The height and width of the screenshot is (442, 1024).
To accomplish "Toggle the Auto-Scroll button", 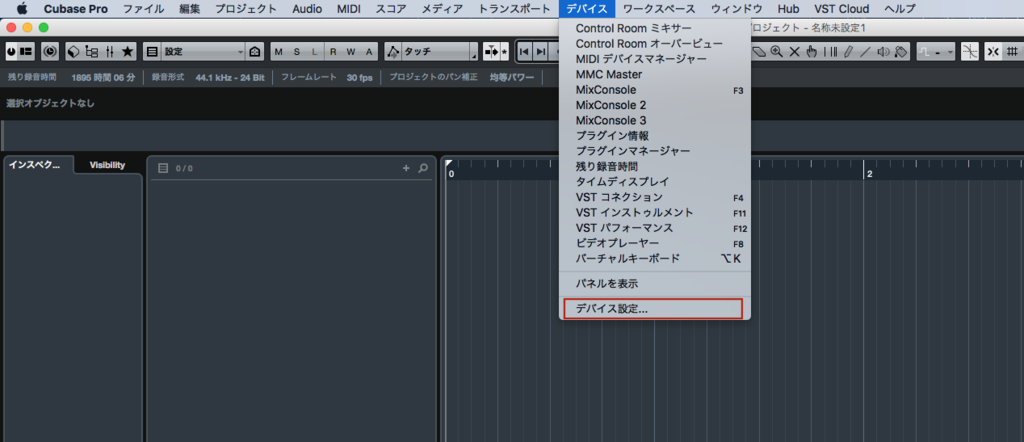I will click(491, 52).
